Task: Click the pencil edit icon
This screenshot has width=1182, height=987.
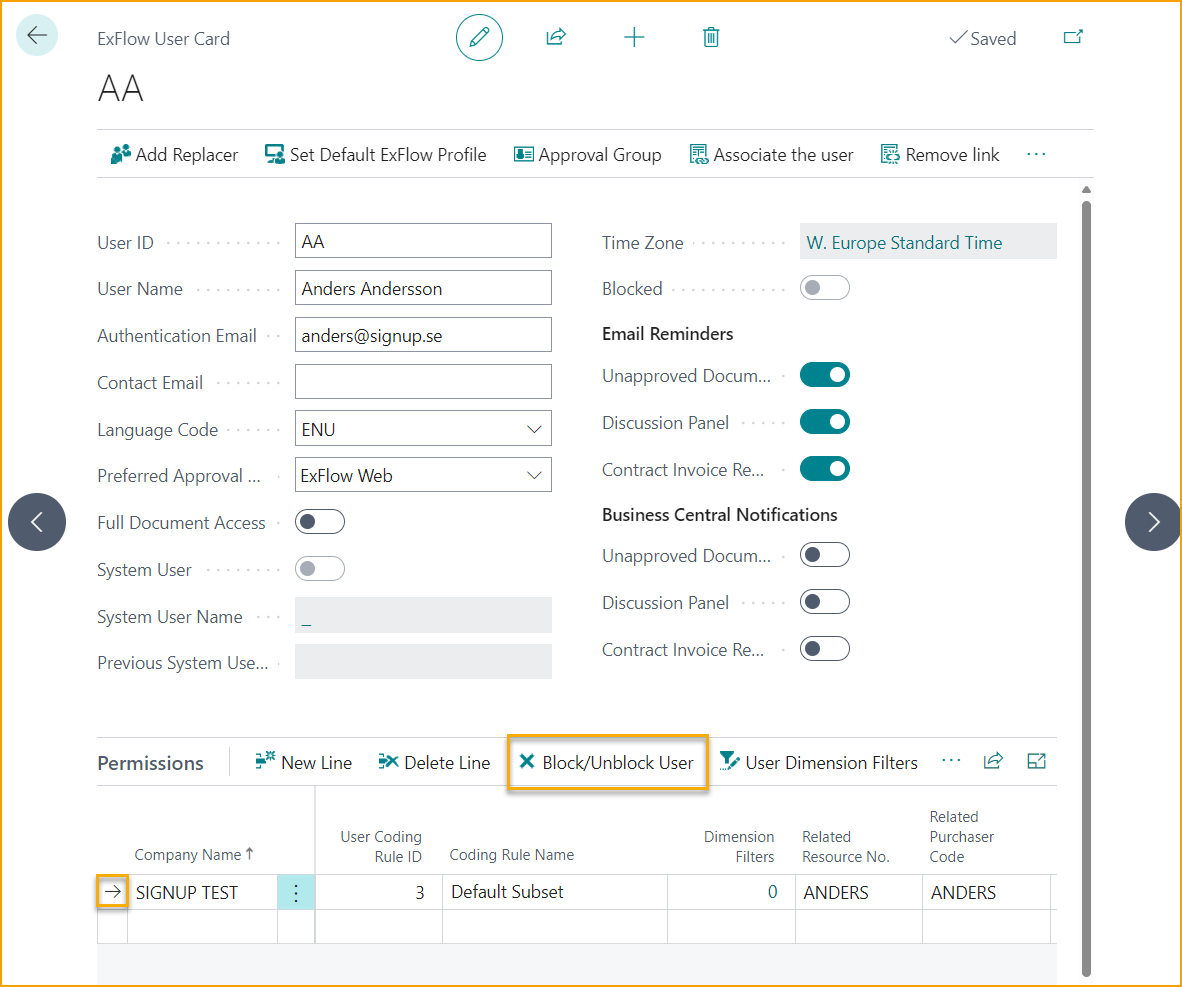Action: click(479, 37)
